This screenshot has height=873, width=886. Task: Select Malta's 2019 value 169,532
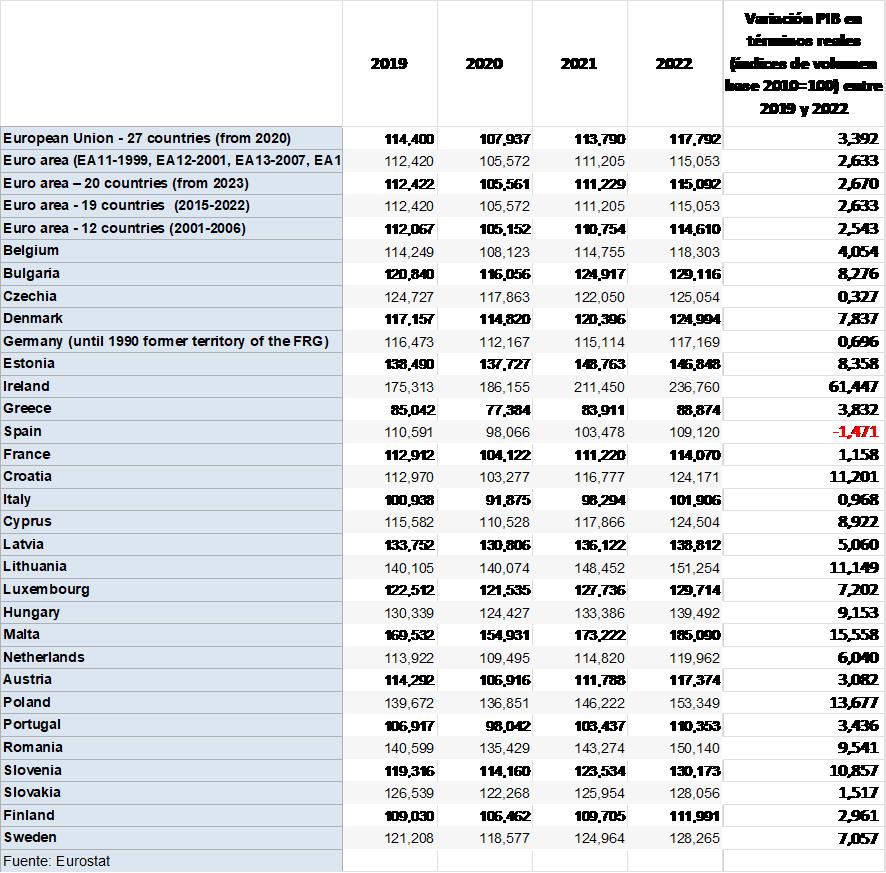click(x=410, y=635)
